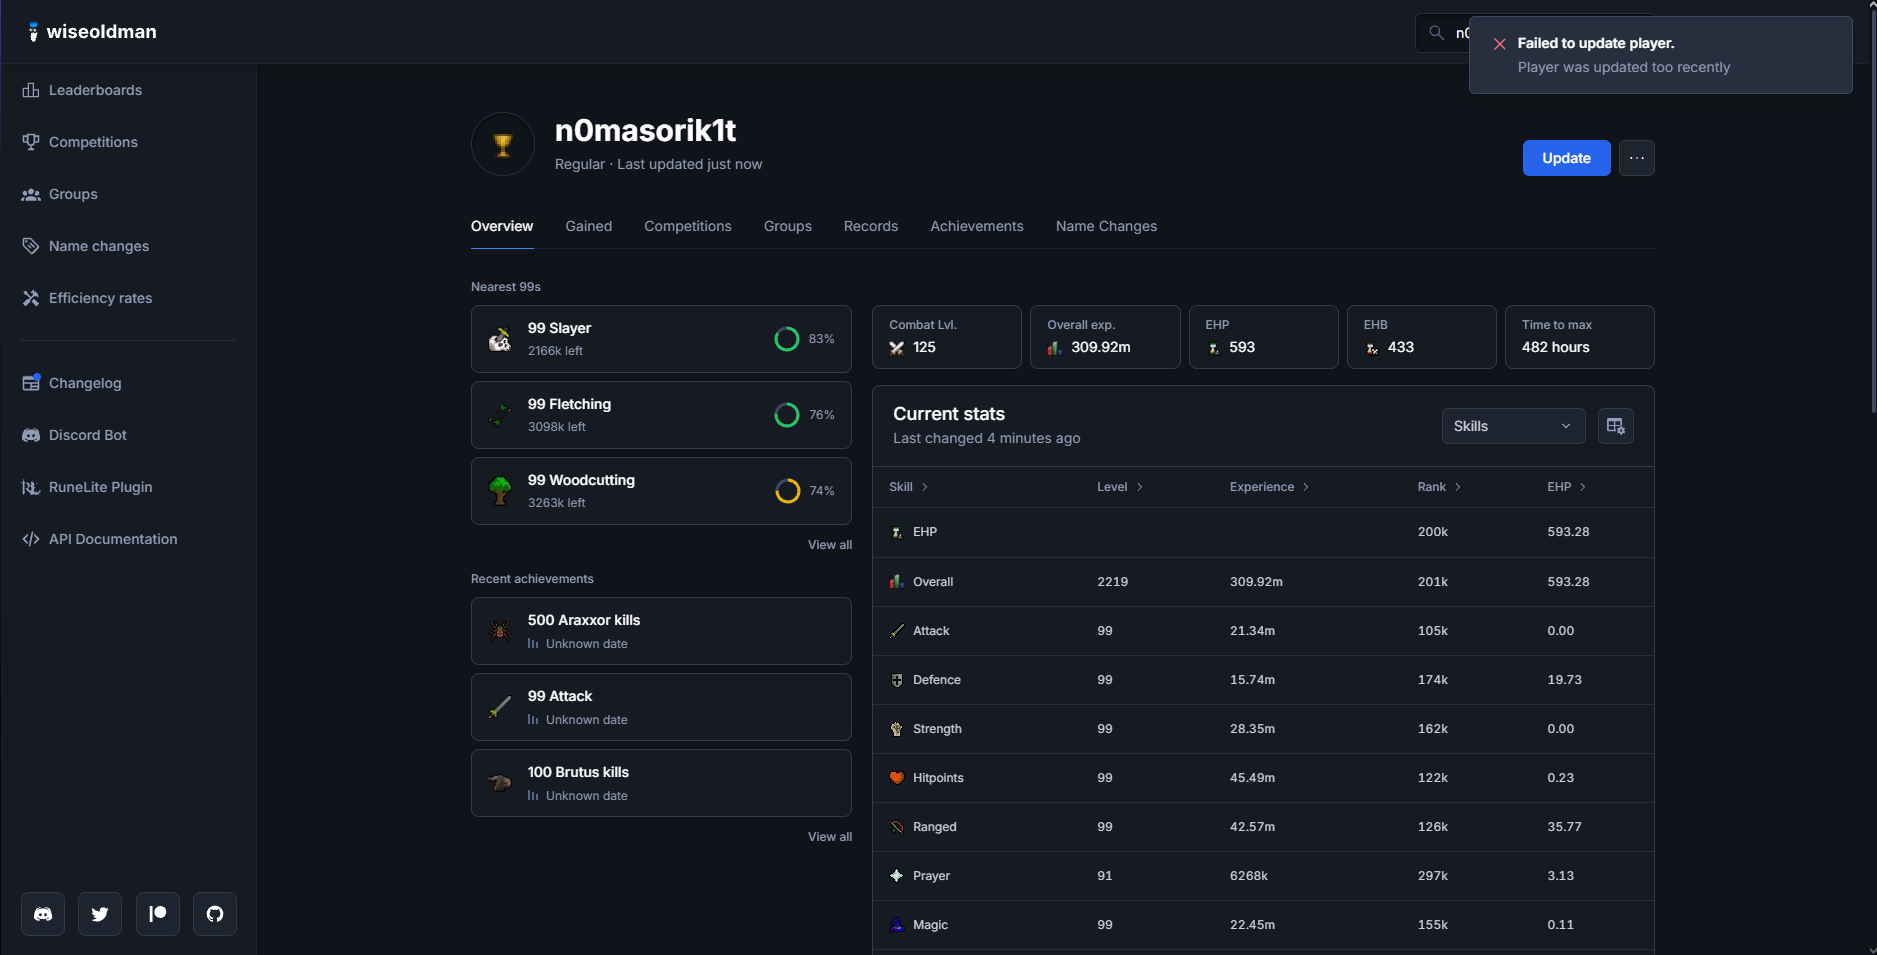Click the 99 Woodcutting 74% progress ring
1877x955 pixels.
(x=787, y=491)
